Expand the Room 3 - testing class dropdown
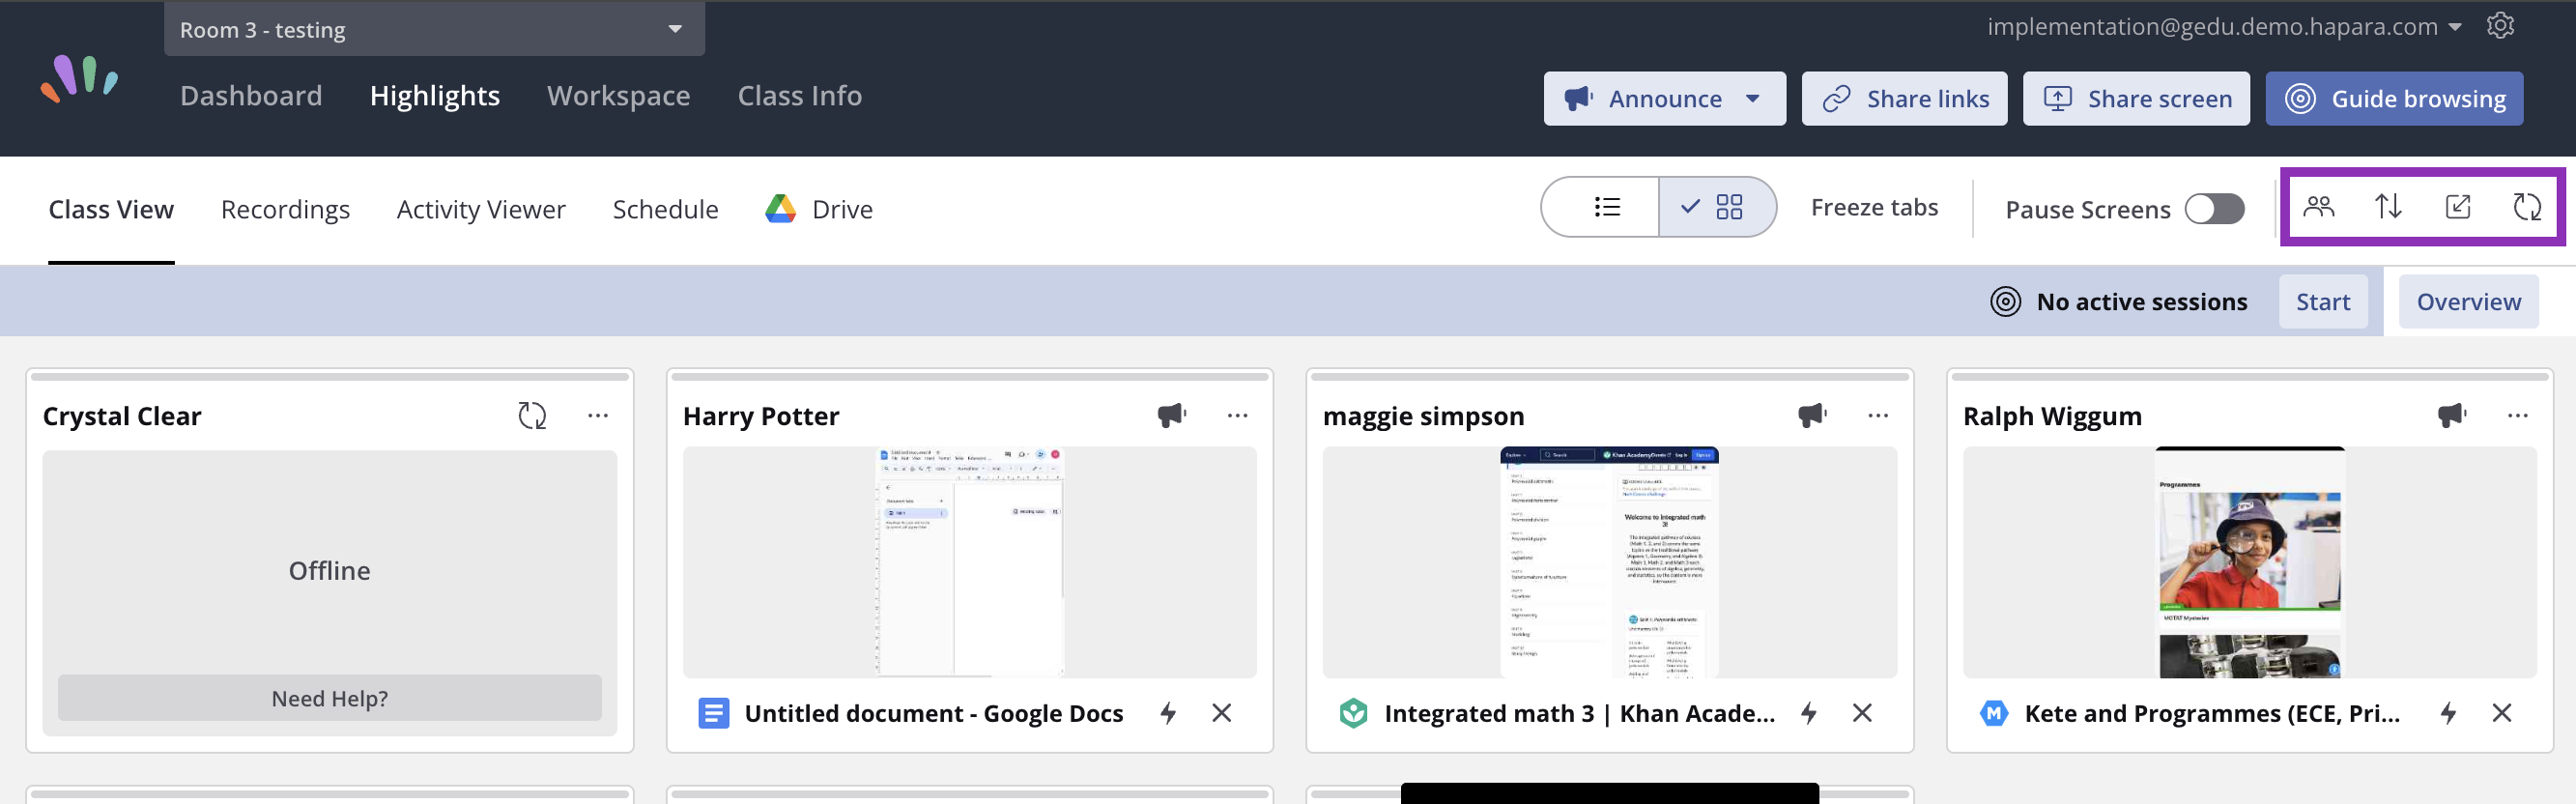Viewport: 2576px width, 804px height. click(434, 29)
